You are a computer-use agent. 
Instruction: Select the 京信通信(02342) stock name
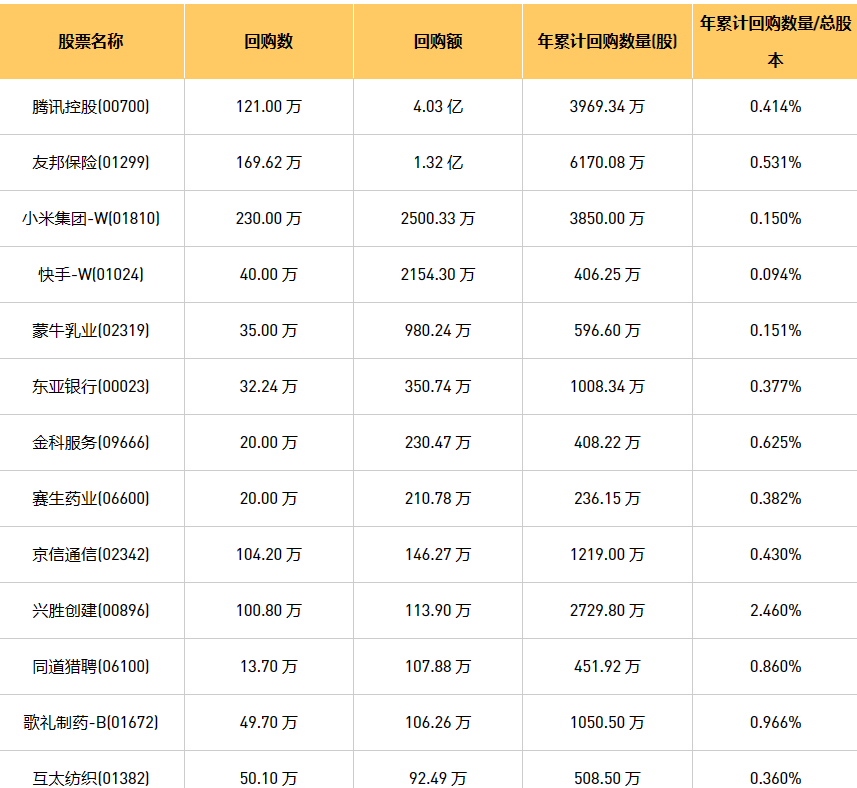click(x=91, y=555)
